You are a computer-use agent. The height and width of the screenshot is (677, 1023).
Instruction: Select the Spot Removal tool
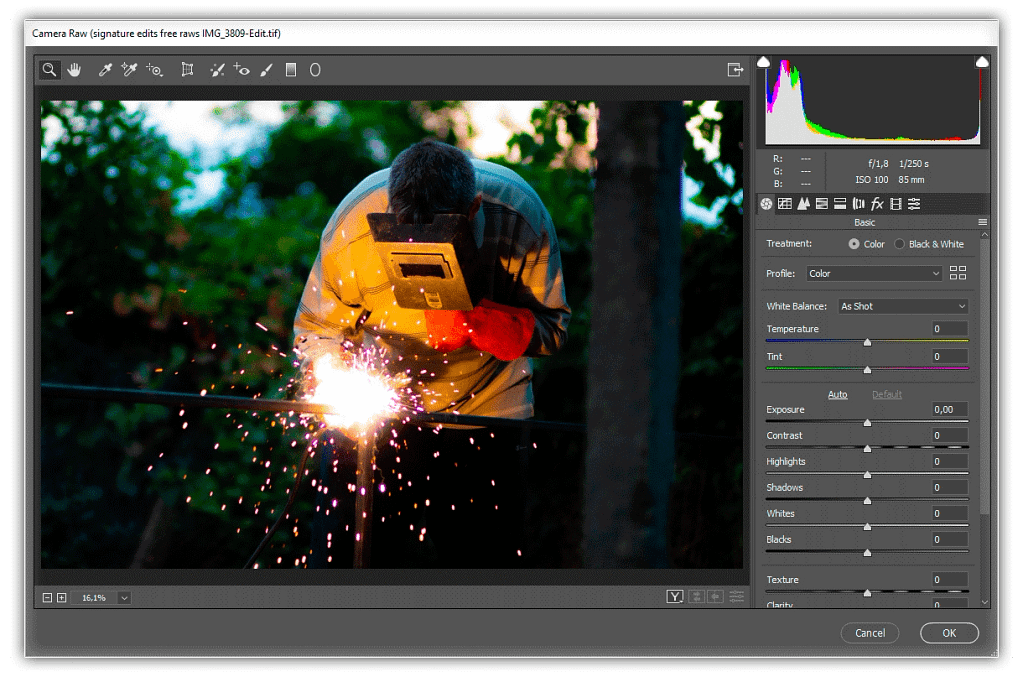pyautogui.click(x=217, y=70)
